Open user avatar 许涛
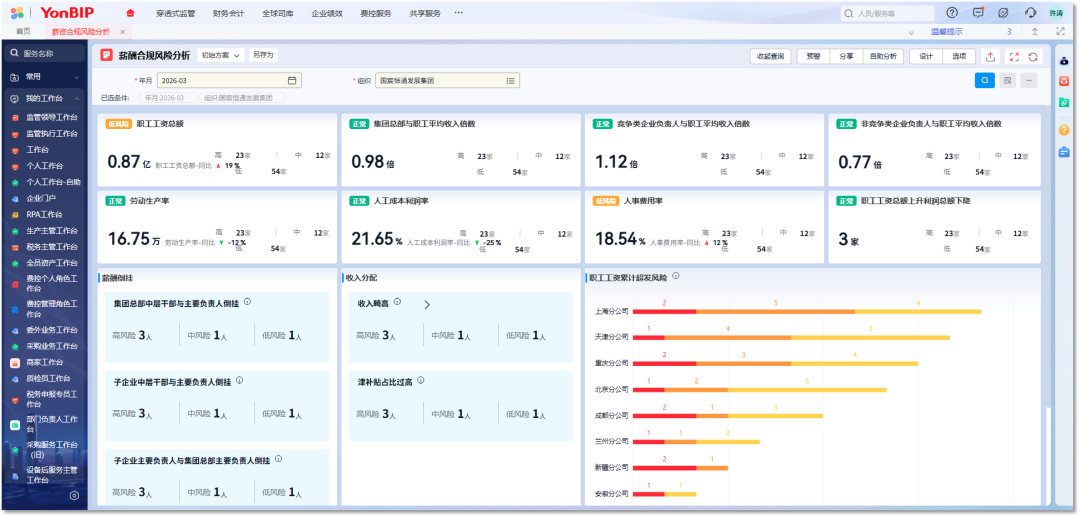 [x=1056, y=13]
